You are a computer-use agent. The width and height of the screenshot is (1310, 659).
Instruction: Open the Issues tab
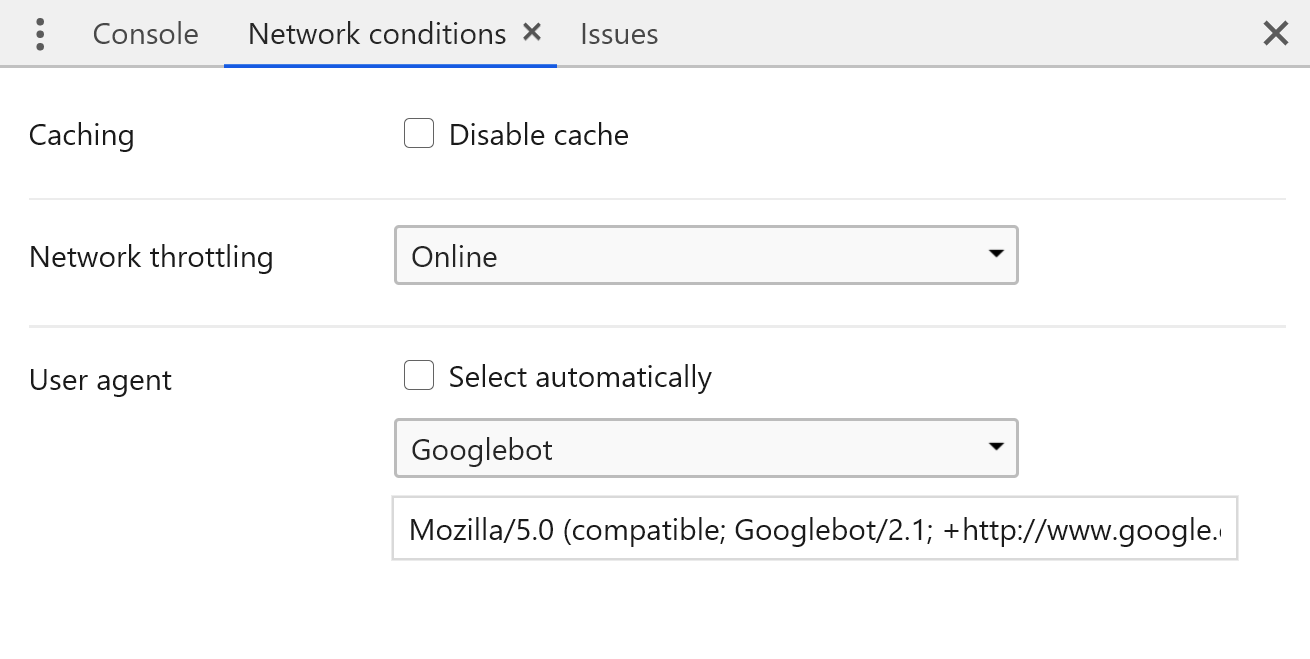click(619, 34)
